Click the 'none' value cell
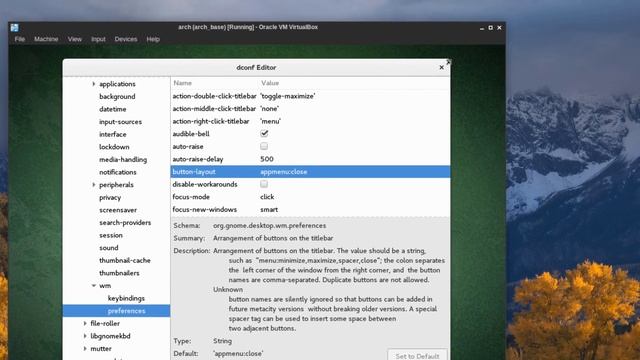Screen dimensions: 640x360 269,109
